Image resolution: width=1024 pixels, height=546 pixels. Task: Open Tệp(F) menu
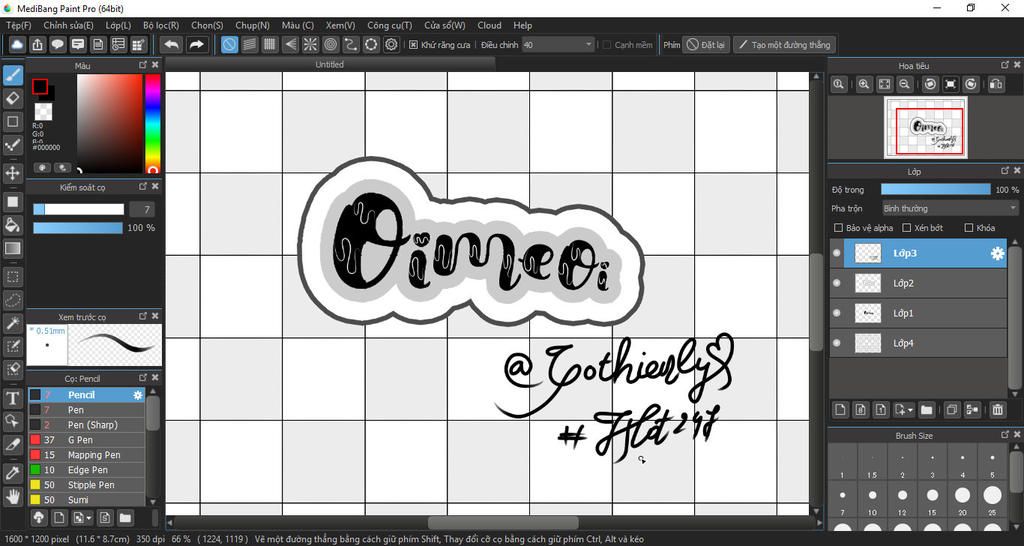coord(18,25)
